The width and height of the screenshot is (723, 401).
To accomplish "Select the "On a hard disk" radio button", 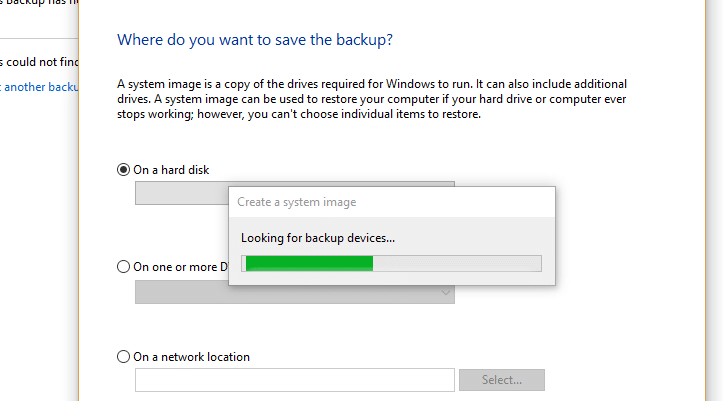I will point(124,170).
